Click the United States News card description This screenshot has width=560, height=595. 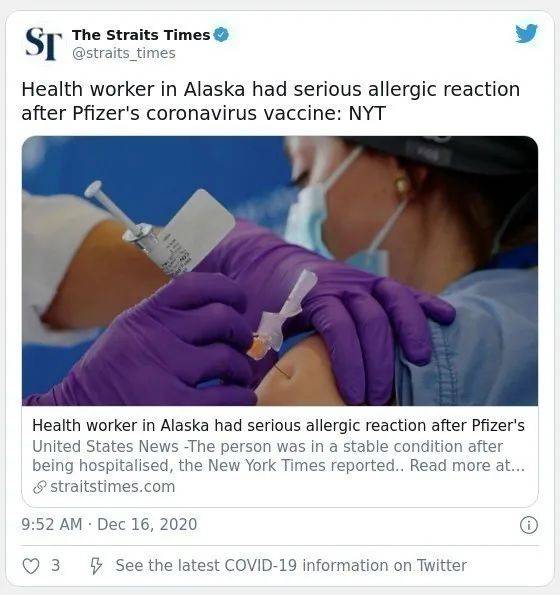[278, 456]
